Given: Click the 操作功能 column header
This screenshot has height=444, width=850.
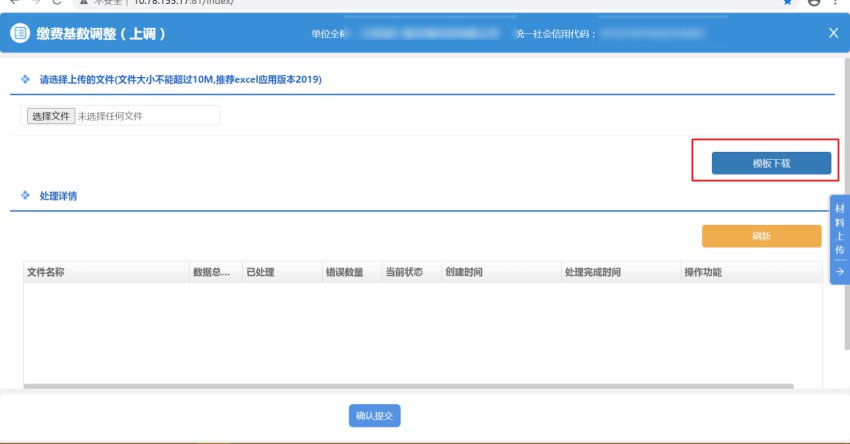Looking at the screenshot, I should tap(702, 272).
